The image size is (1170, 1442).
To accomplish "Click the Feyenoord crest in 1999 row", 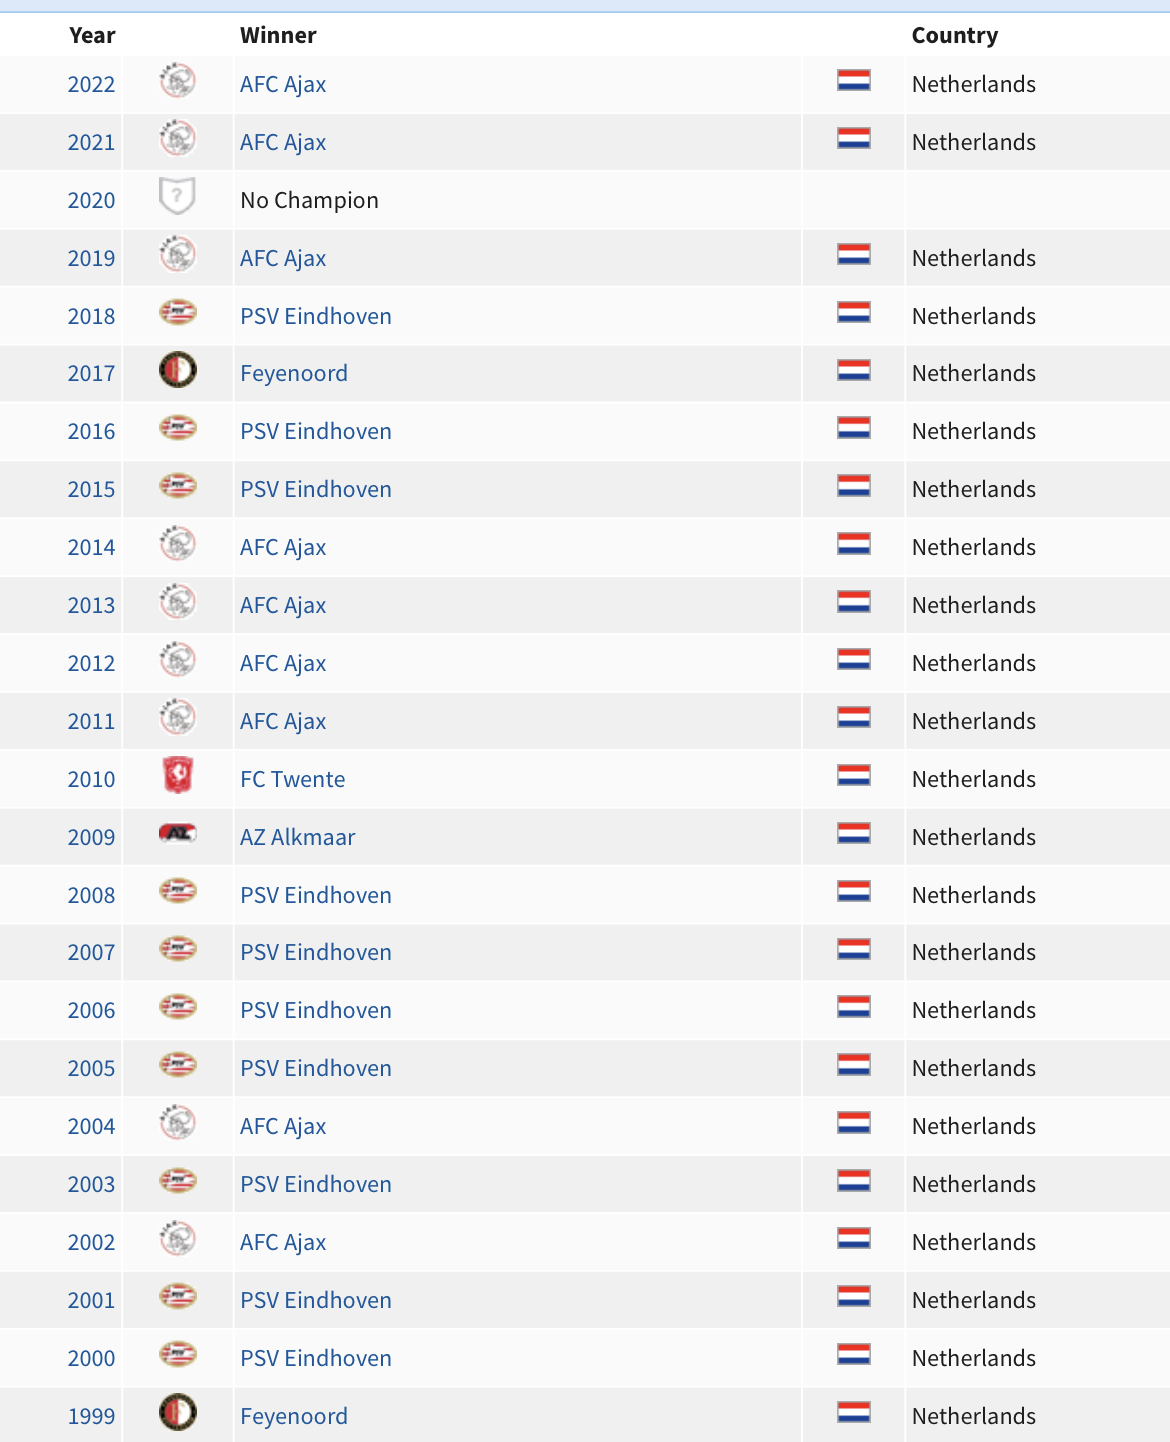I will (178, 1412).
